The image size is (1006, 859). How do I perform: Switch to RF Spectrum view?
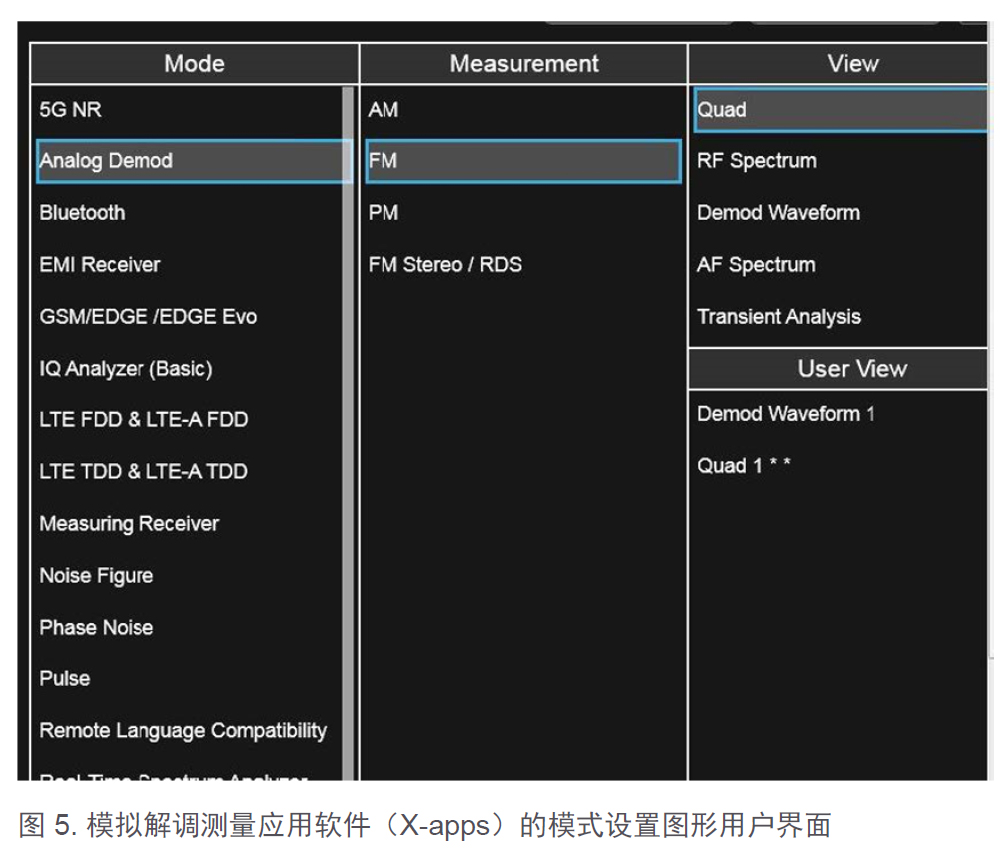pos(757,161)
